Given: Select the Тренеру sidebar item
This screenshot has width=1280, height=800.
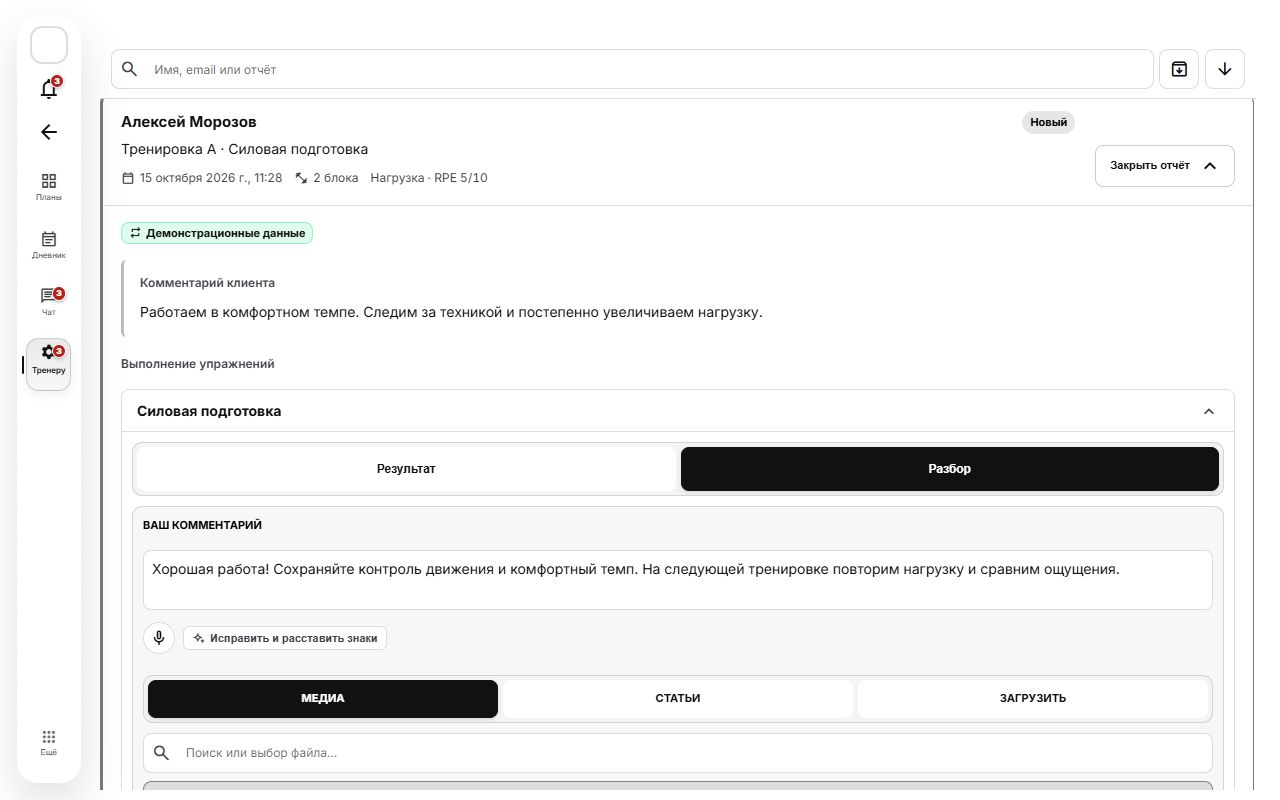Looking at the screenshot, I should [49, 364].
